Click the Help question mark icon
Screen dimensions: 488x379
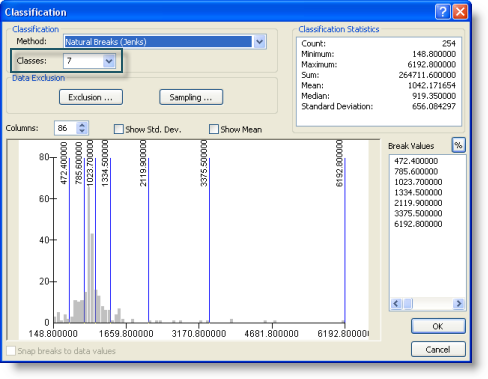pyautogui.click(x=443, y=12)
